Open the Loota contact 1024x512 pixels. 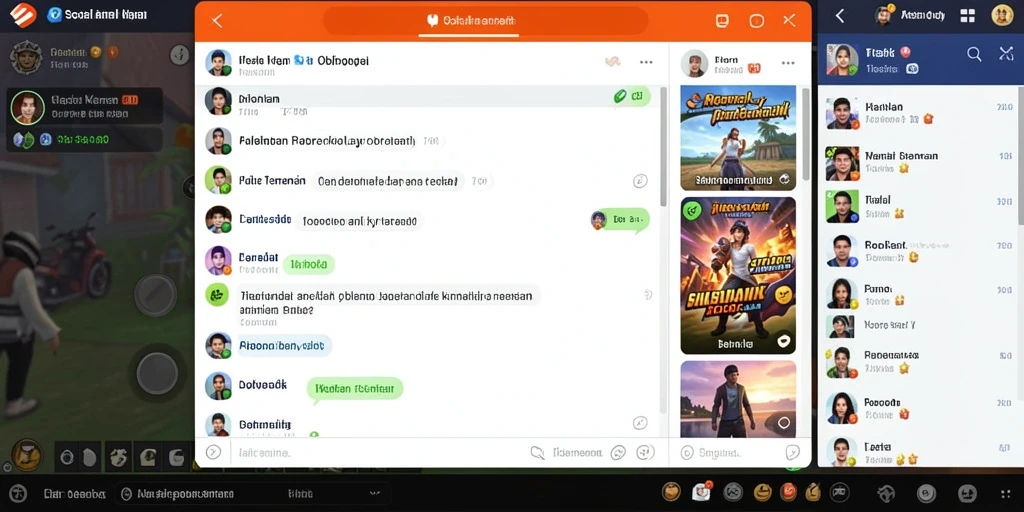[x=920, y=452]
